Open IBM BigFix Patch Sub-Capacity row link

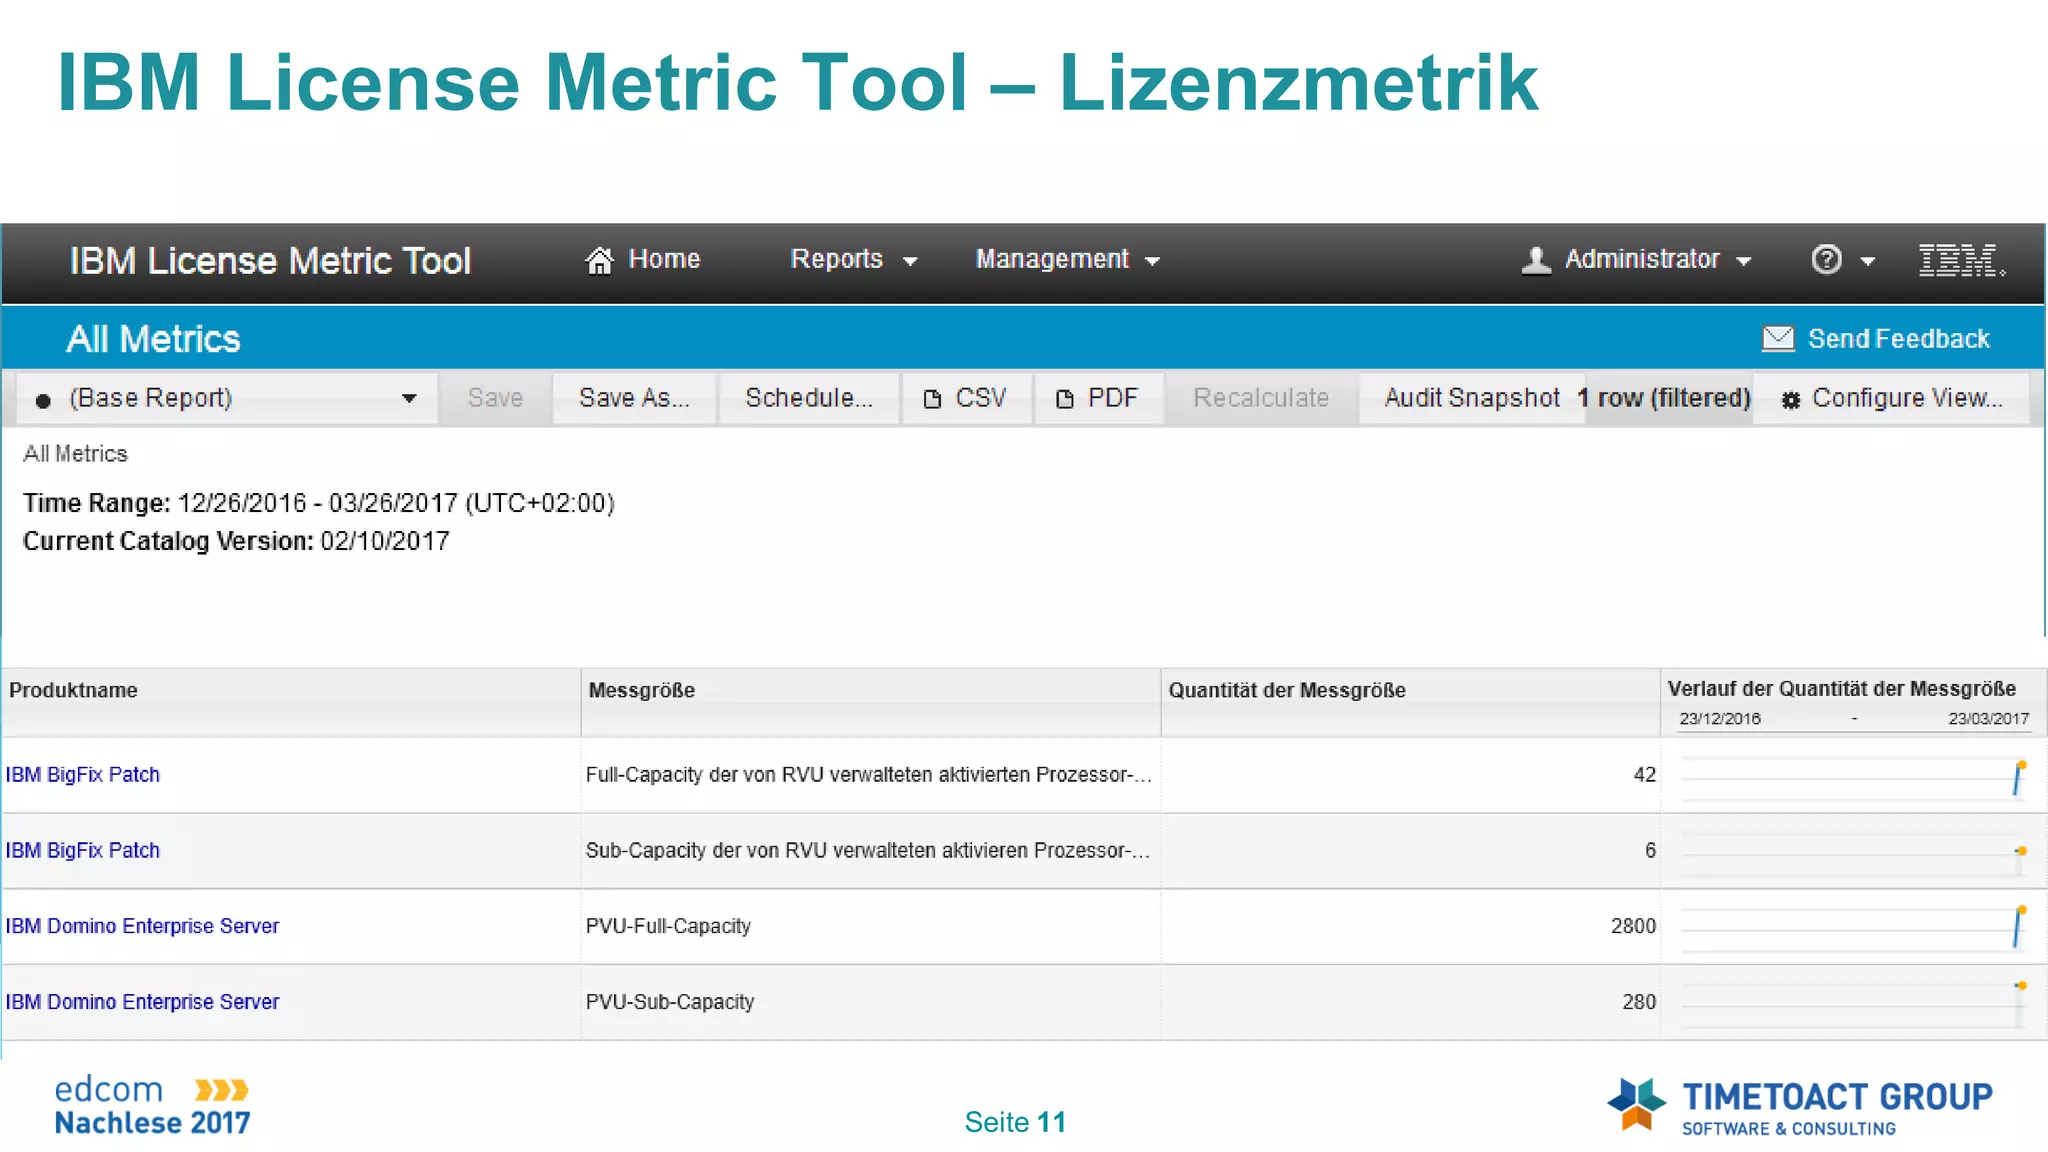pos(83,851)
